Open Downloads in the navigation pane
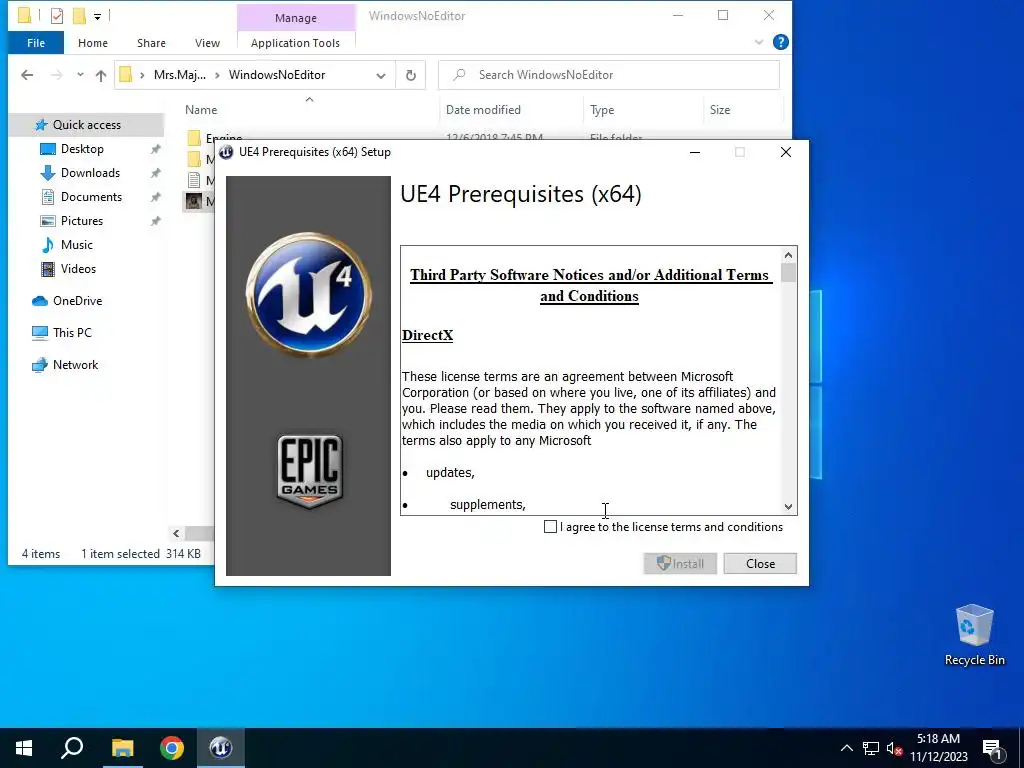 pos(90,173)
